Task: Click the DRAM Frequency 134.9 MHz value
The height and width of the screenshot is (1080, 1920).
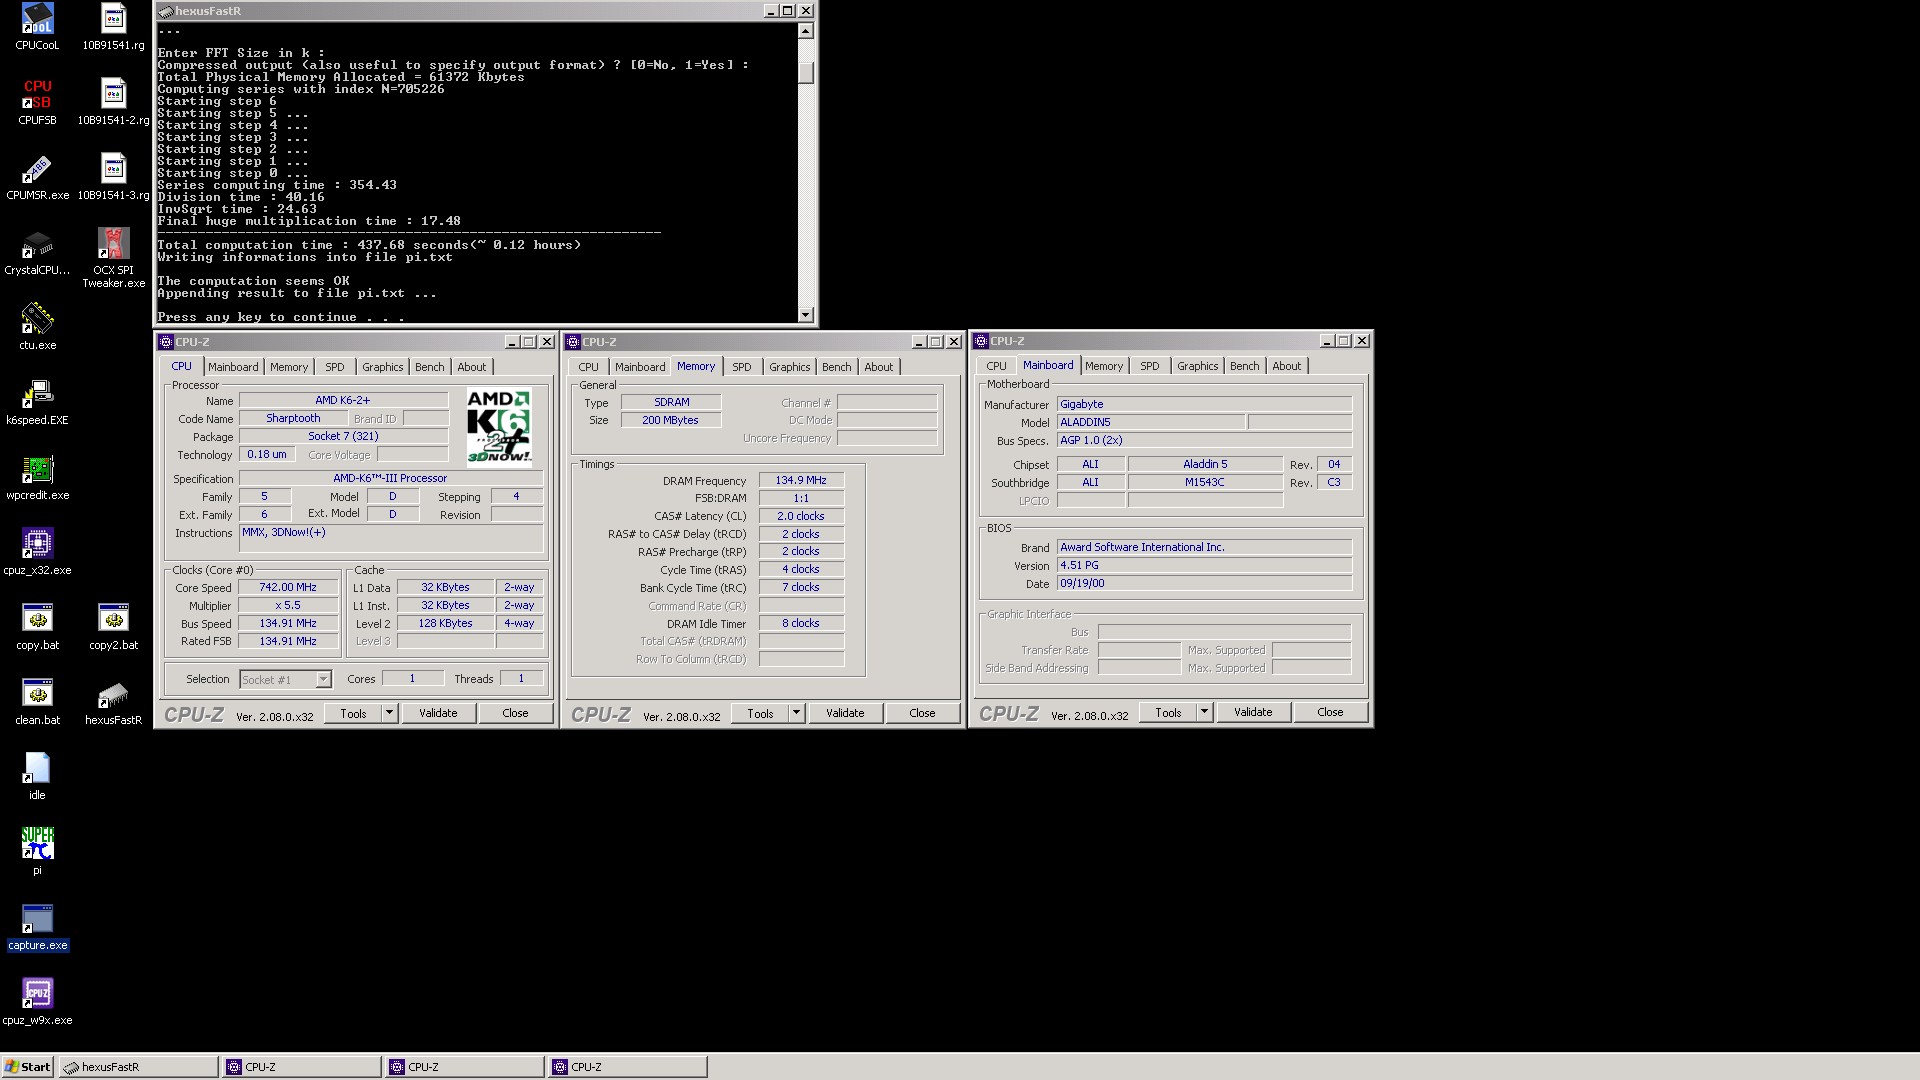Action: click(801, 481)
